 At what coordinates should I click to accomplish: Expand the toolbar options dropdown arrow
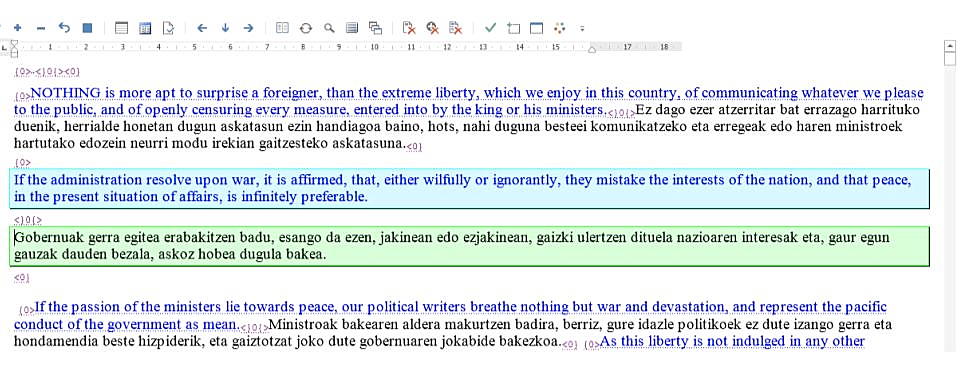coord(582,28)
